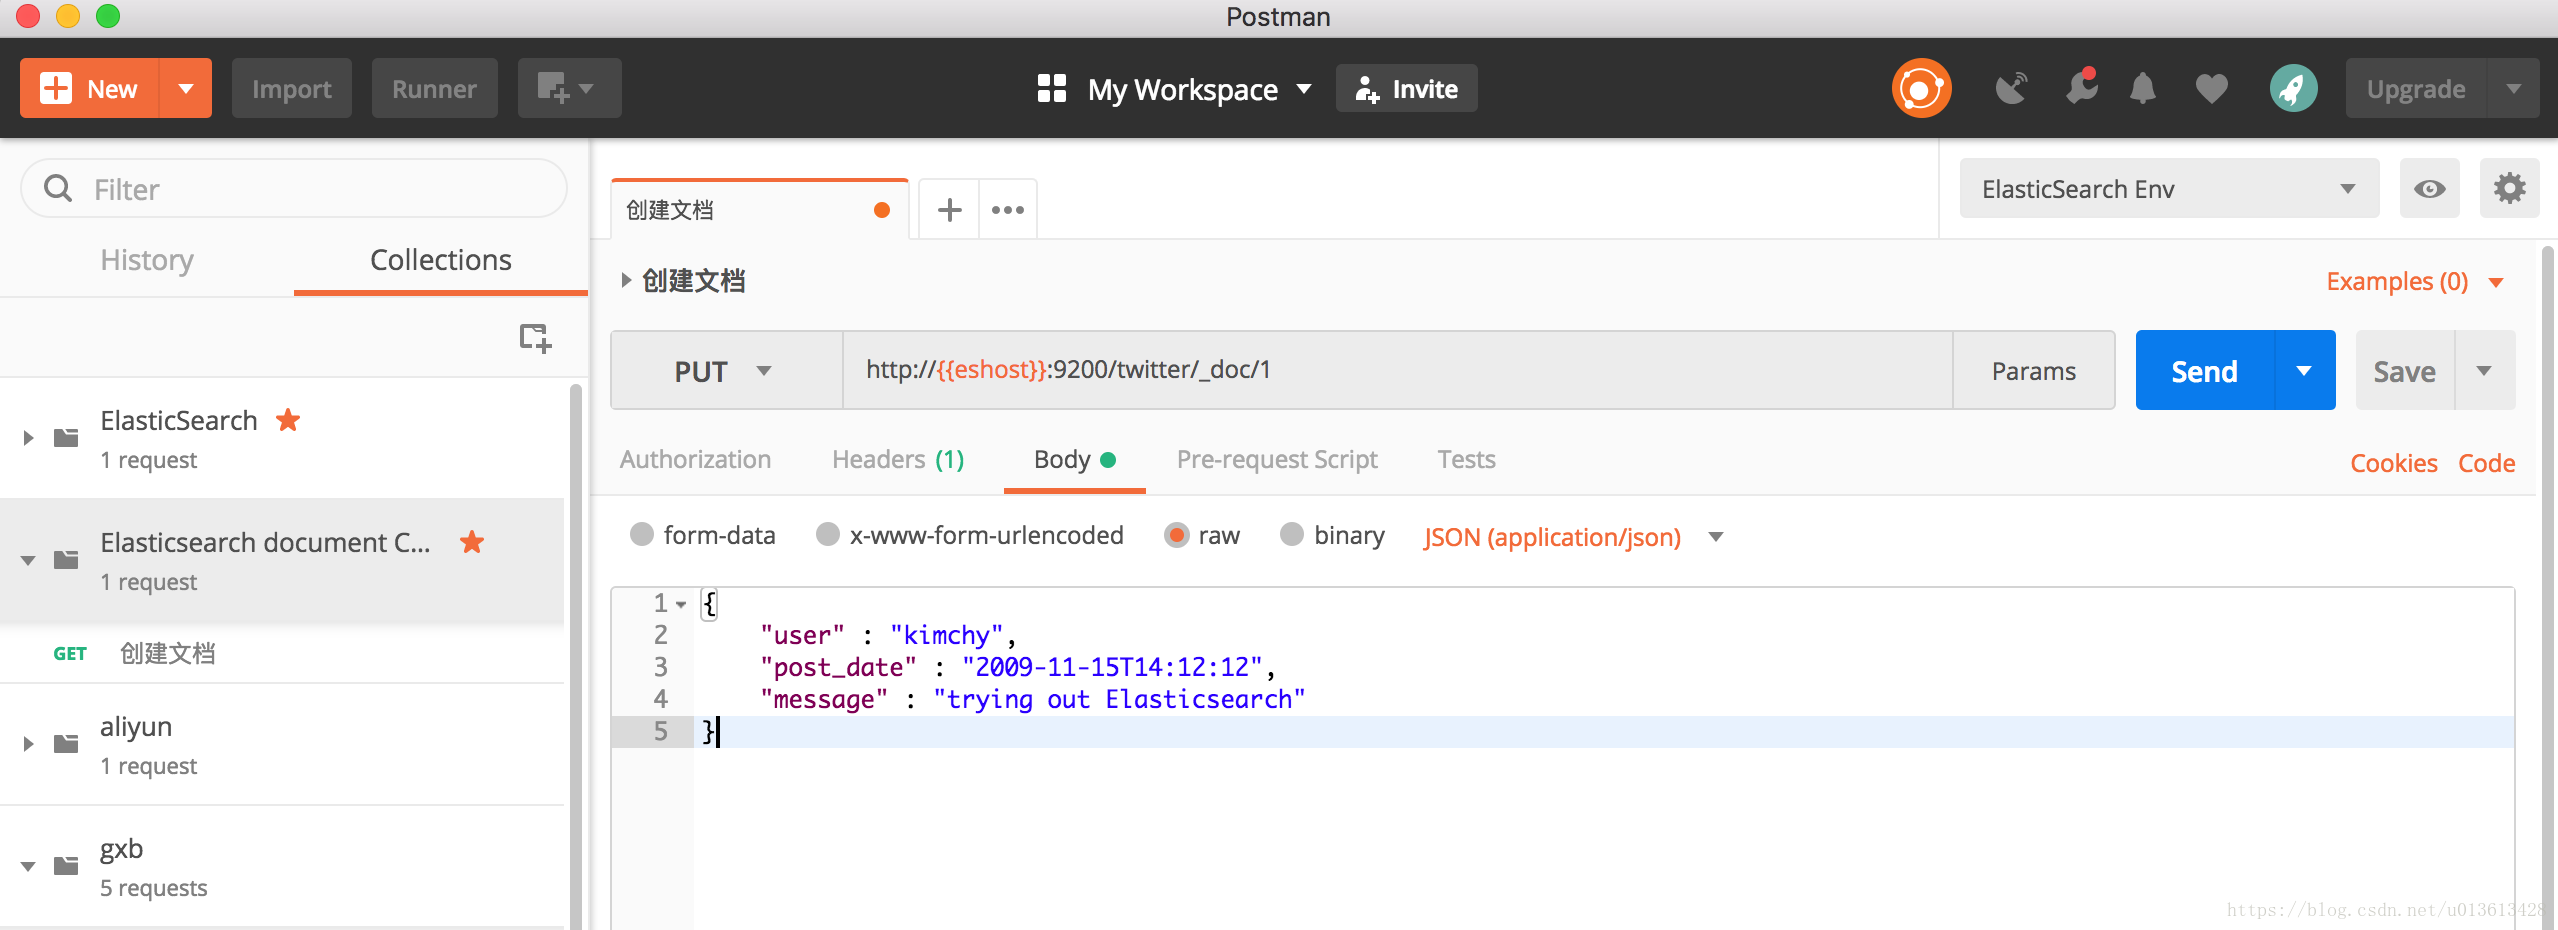Expand the aliyun collection

[x=28, y=744]
